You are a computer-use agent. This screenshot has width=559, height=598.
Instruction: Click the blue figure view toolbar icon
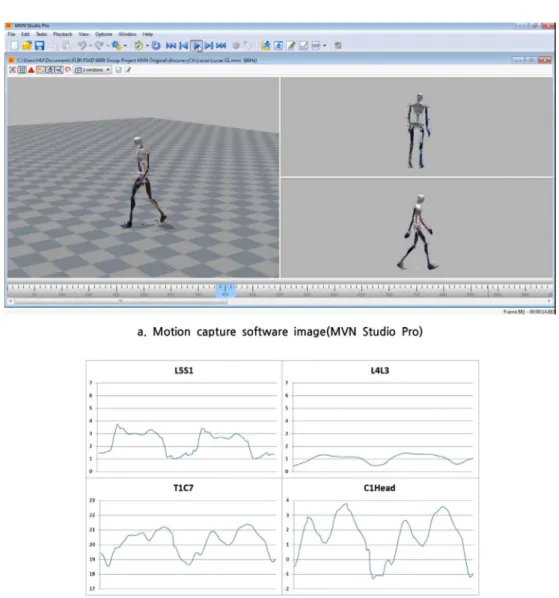[278, 46]
